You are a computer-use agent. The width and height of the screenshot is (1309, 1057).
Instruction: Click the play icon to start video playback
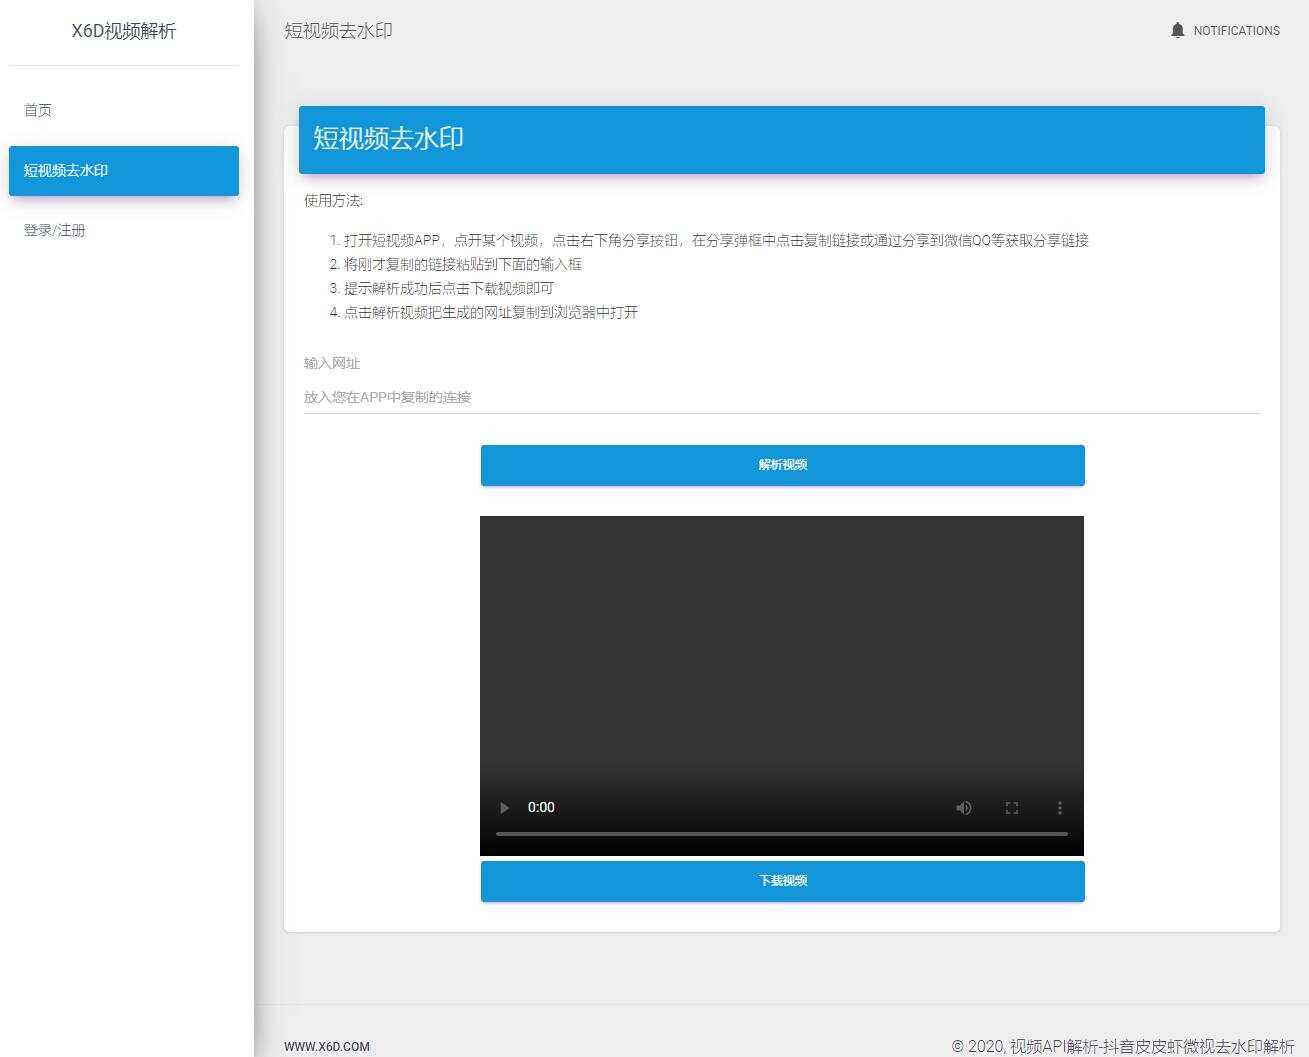[504, 807]
